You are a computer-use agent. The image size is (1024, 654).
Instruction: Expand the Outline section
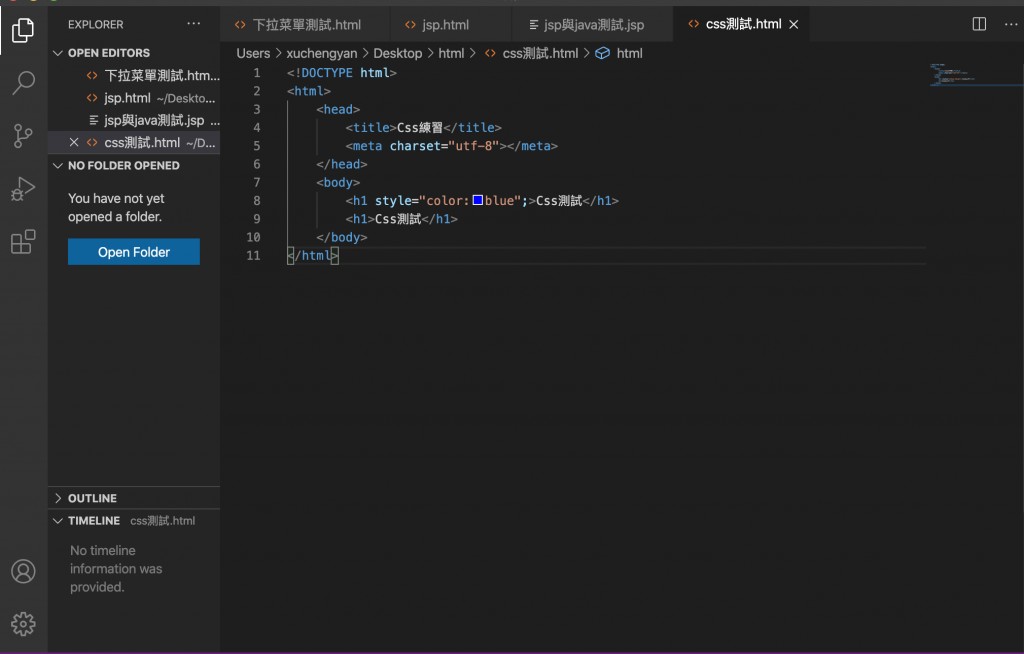click(x=58, y=498)
